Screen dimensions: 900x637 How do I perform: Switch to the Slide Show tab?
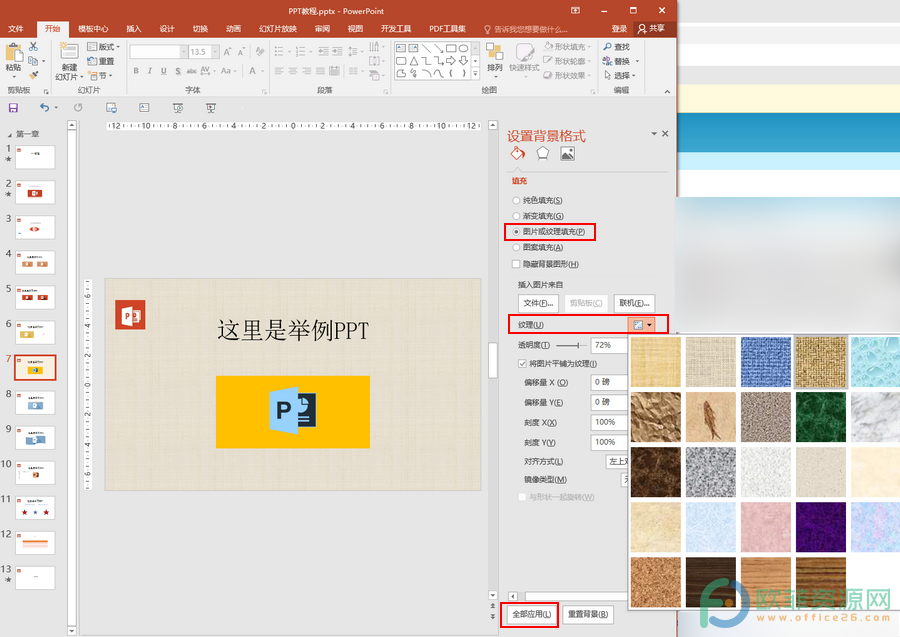tap(278, 29)
